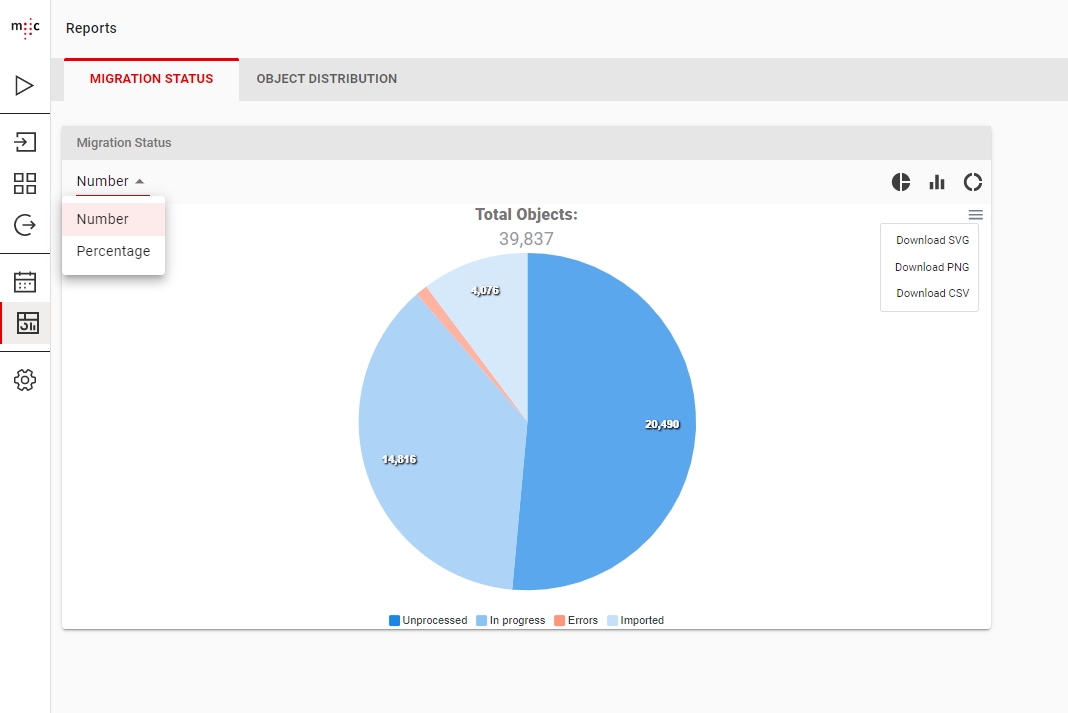This screenshot has width=1068, height=713.
Task: Select Percentage from the dropdown list
Action: [x=113, y=251]
